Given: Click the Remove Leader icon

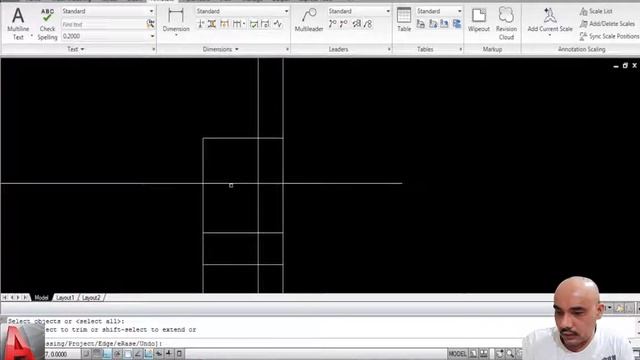Looking at the screenshot, I should tap(344, 24).
